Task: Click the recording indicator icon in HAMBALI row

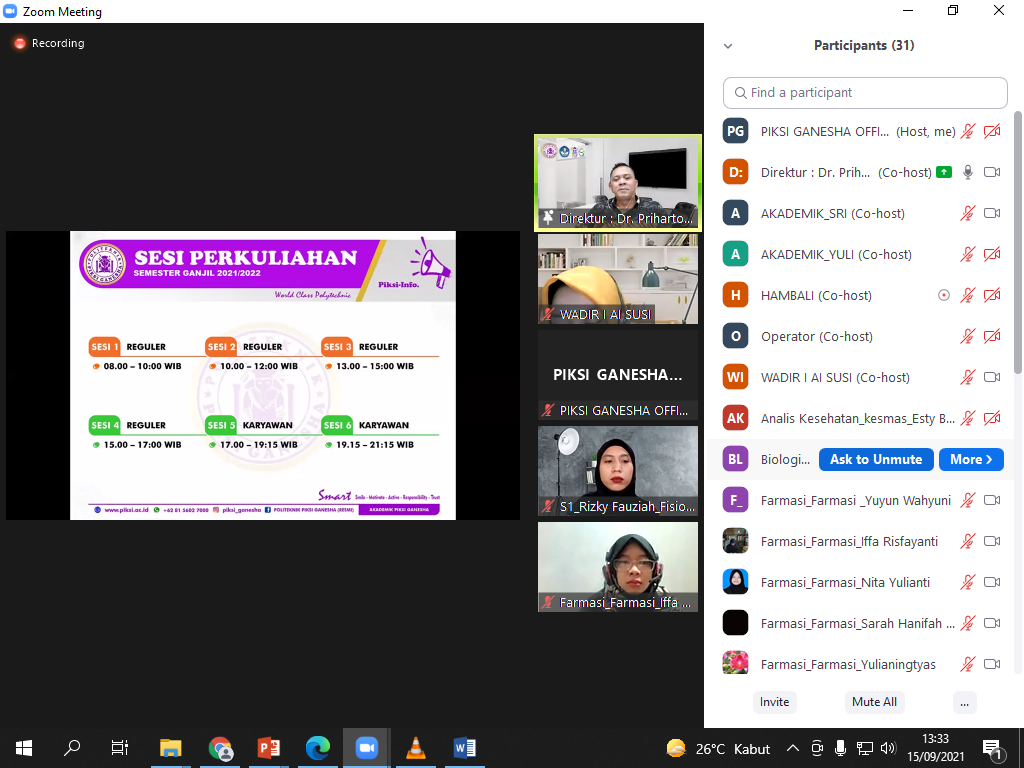Action: click(944, 295)
